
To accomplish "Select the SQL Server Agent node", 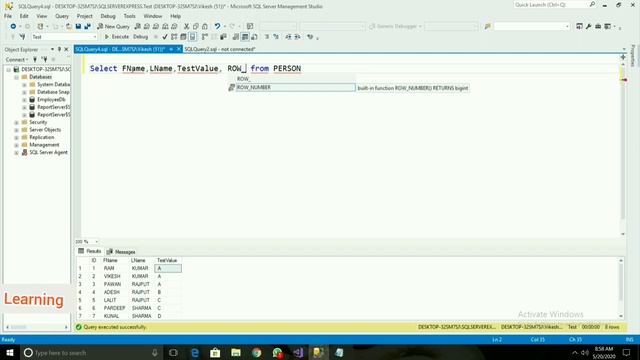I will pyautogui.click(x=48, y=152).
